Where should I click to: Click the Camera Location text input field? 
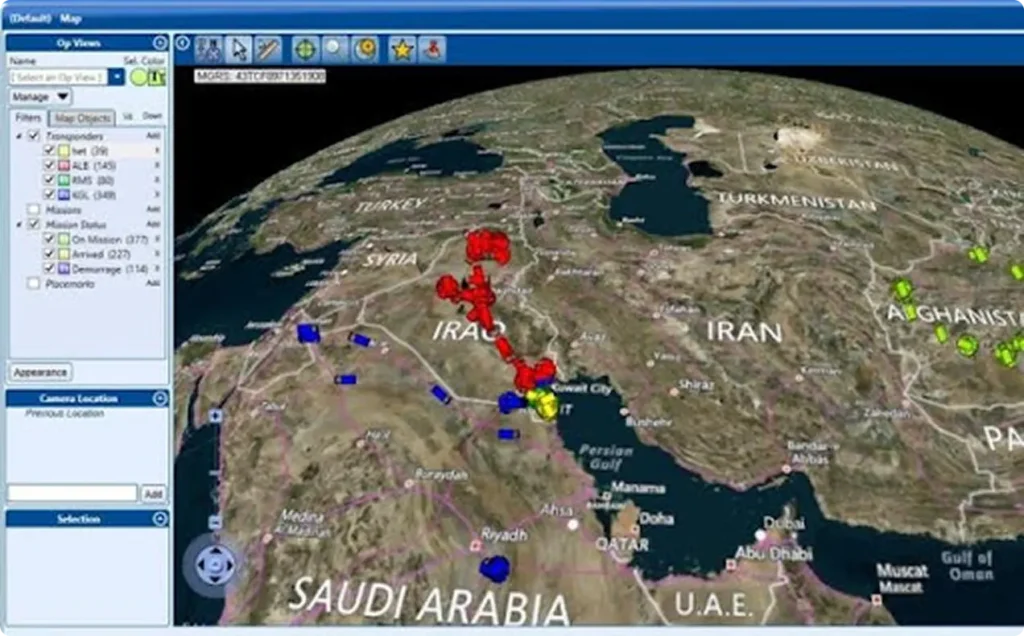[x=70, y=492]
